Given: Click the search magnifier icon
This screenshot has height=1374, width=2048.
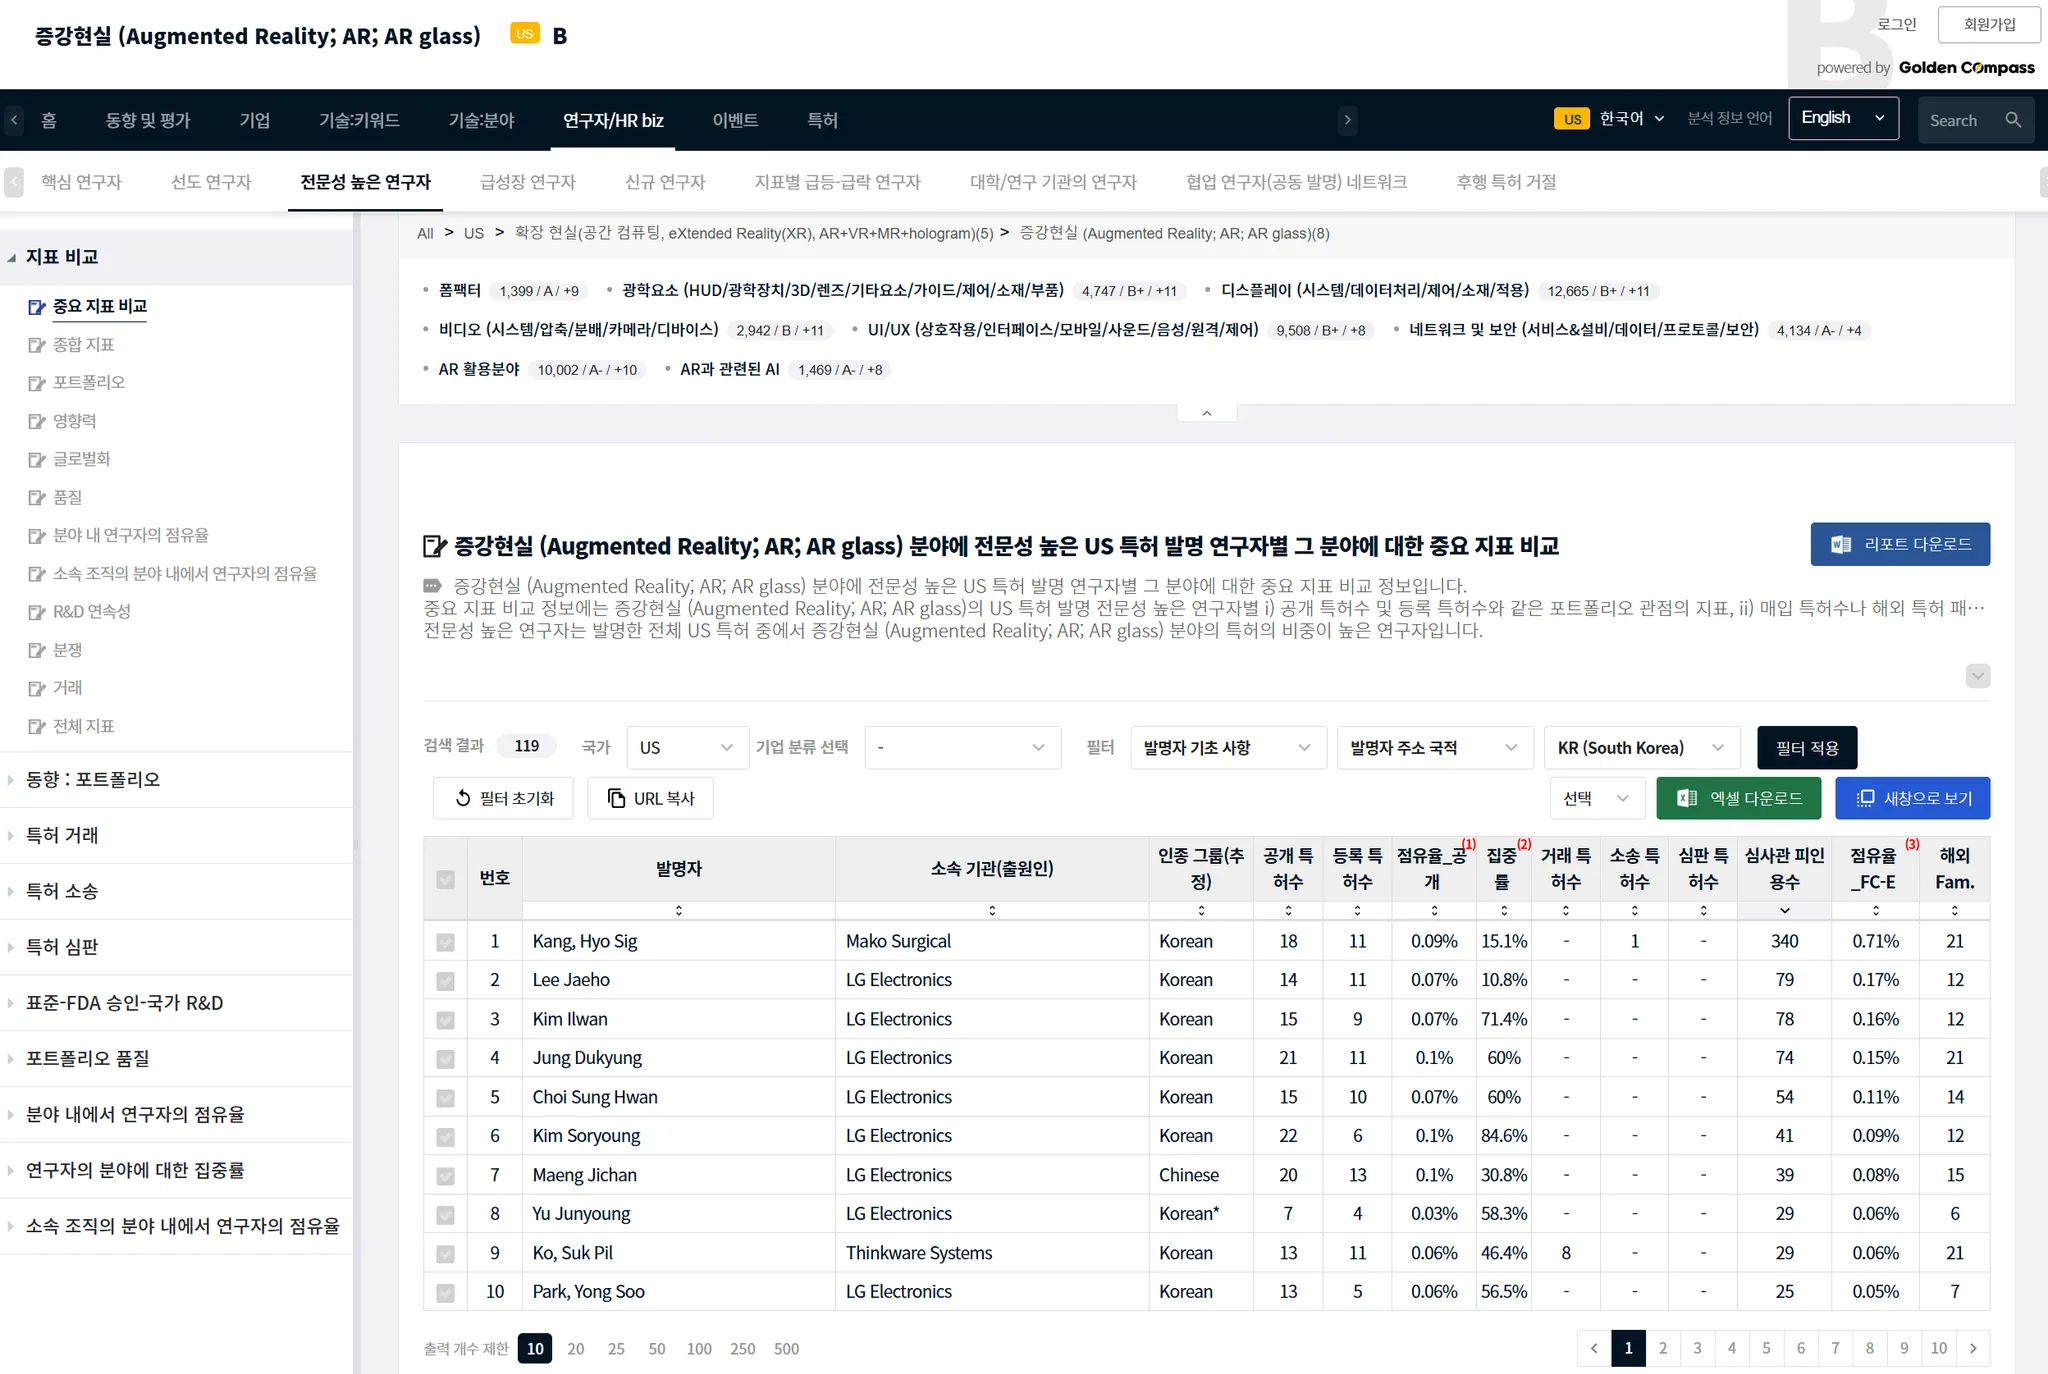Looking at the screenshot, I should (x=2013, y=120).
